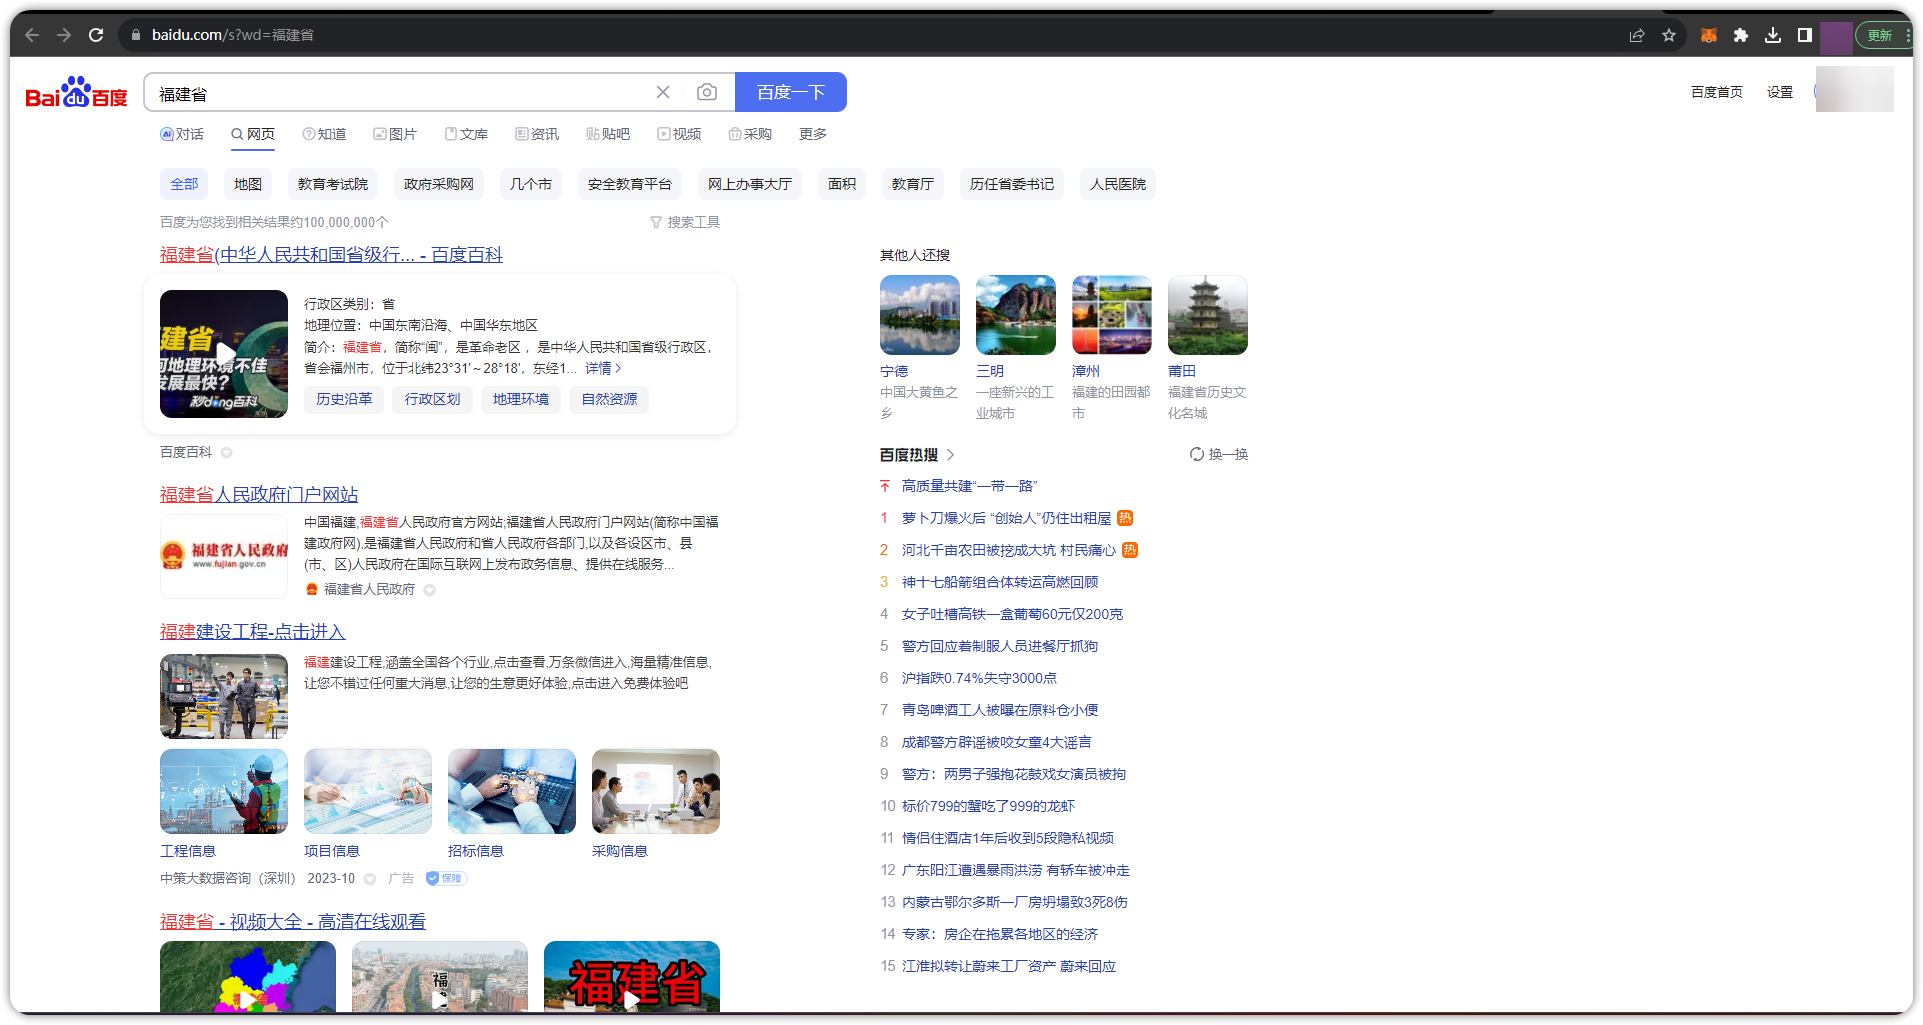The width and height of the screenshot is (1923, 1025).
Task: Toggle the star next to 中策大数据咨询
Action: tap(369, 878)
